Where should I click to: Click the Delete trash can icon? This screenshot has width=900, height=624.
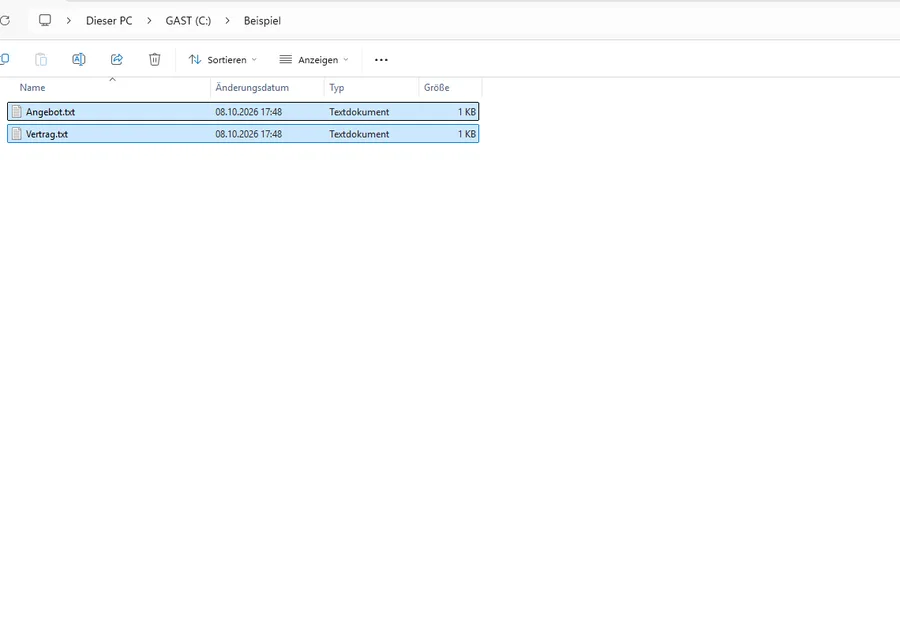pos(154,60)
